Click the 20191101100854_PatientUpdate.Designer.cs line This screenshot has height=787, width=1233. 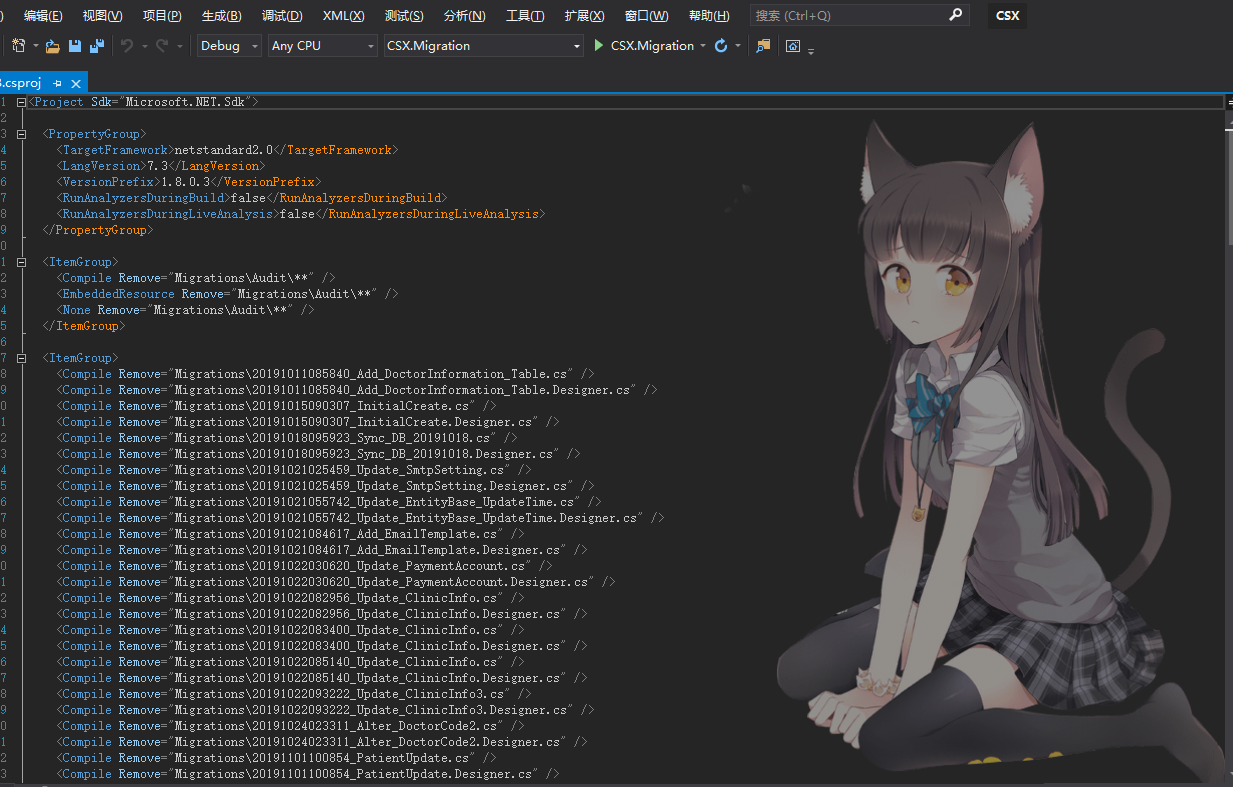pyautogui.click(x=308, y=774)
